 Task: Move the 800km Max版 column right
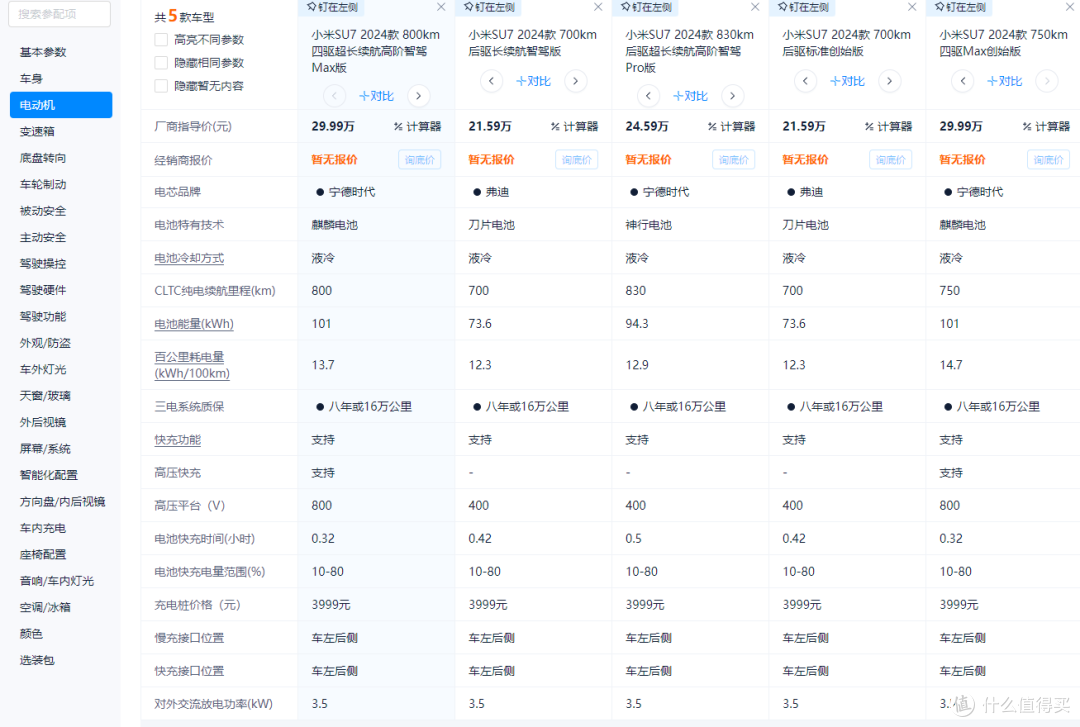418,96
